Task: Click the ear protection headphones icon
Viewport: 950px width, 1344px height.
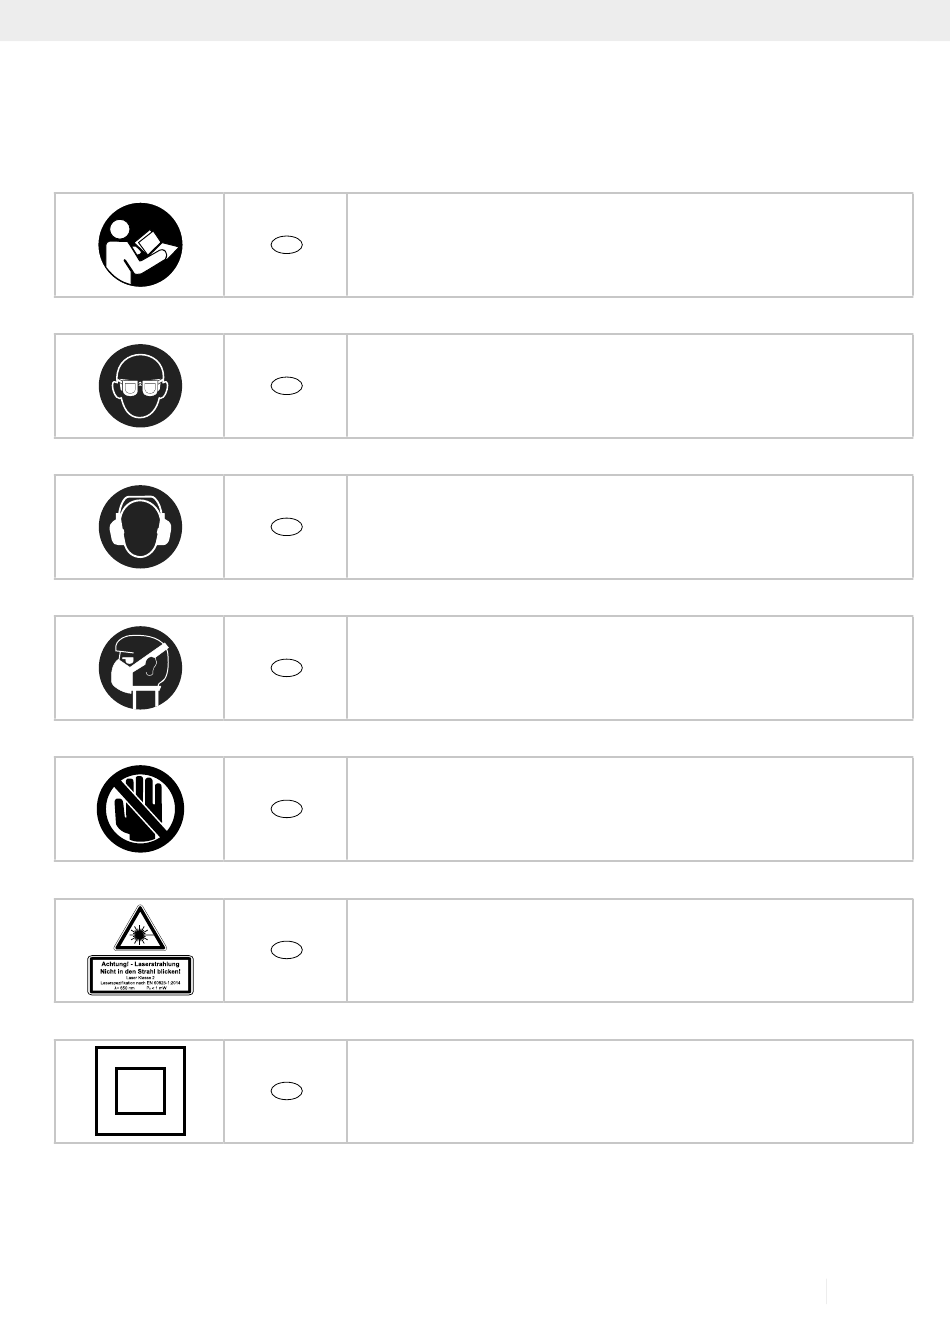Action: point(140,527)
